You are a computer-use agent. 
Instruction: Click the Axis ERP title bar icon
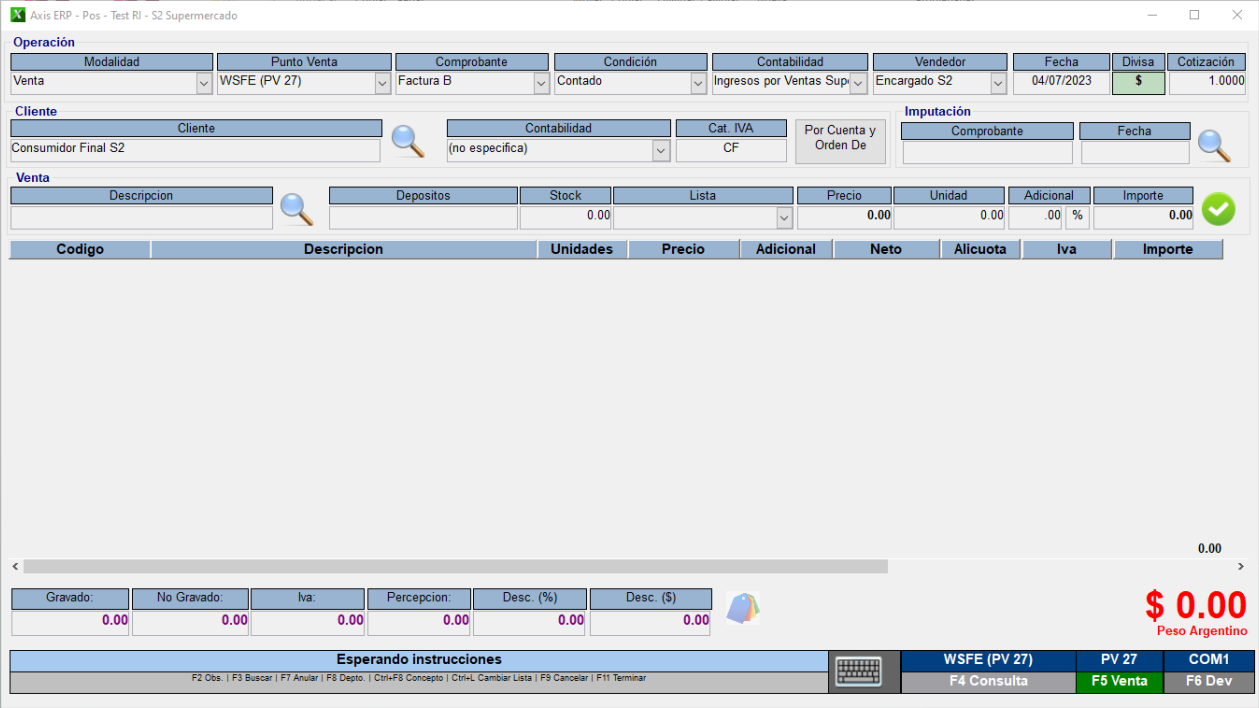click(x=17, y=15)
